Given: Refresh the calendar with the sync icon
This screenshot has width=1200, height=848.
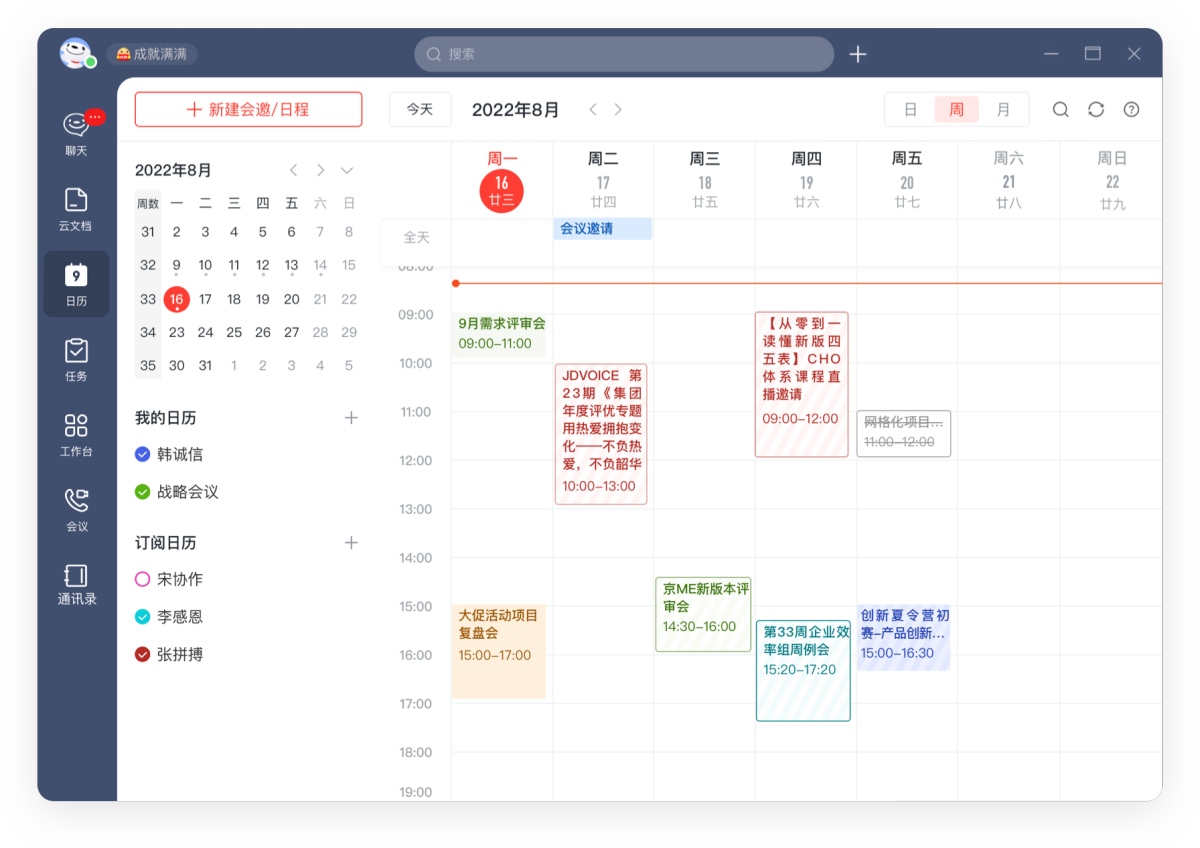Looking at the screenshot, I should pyautogui.click(x=1096, y=109).
